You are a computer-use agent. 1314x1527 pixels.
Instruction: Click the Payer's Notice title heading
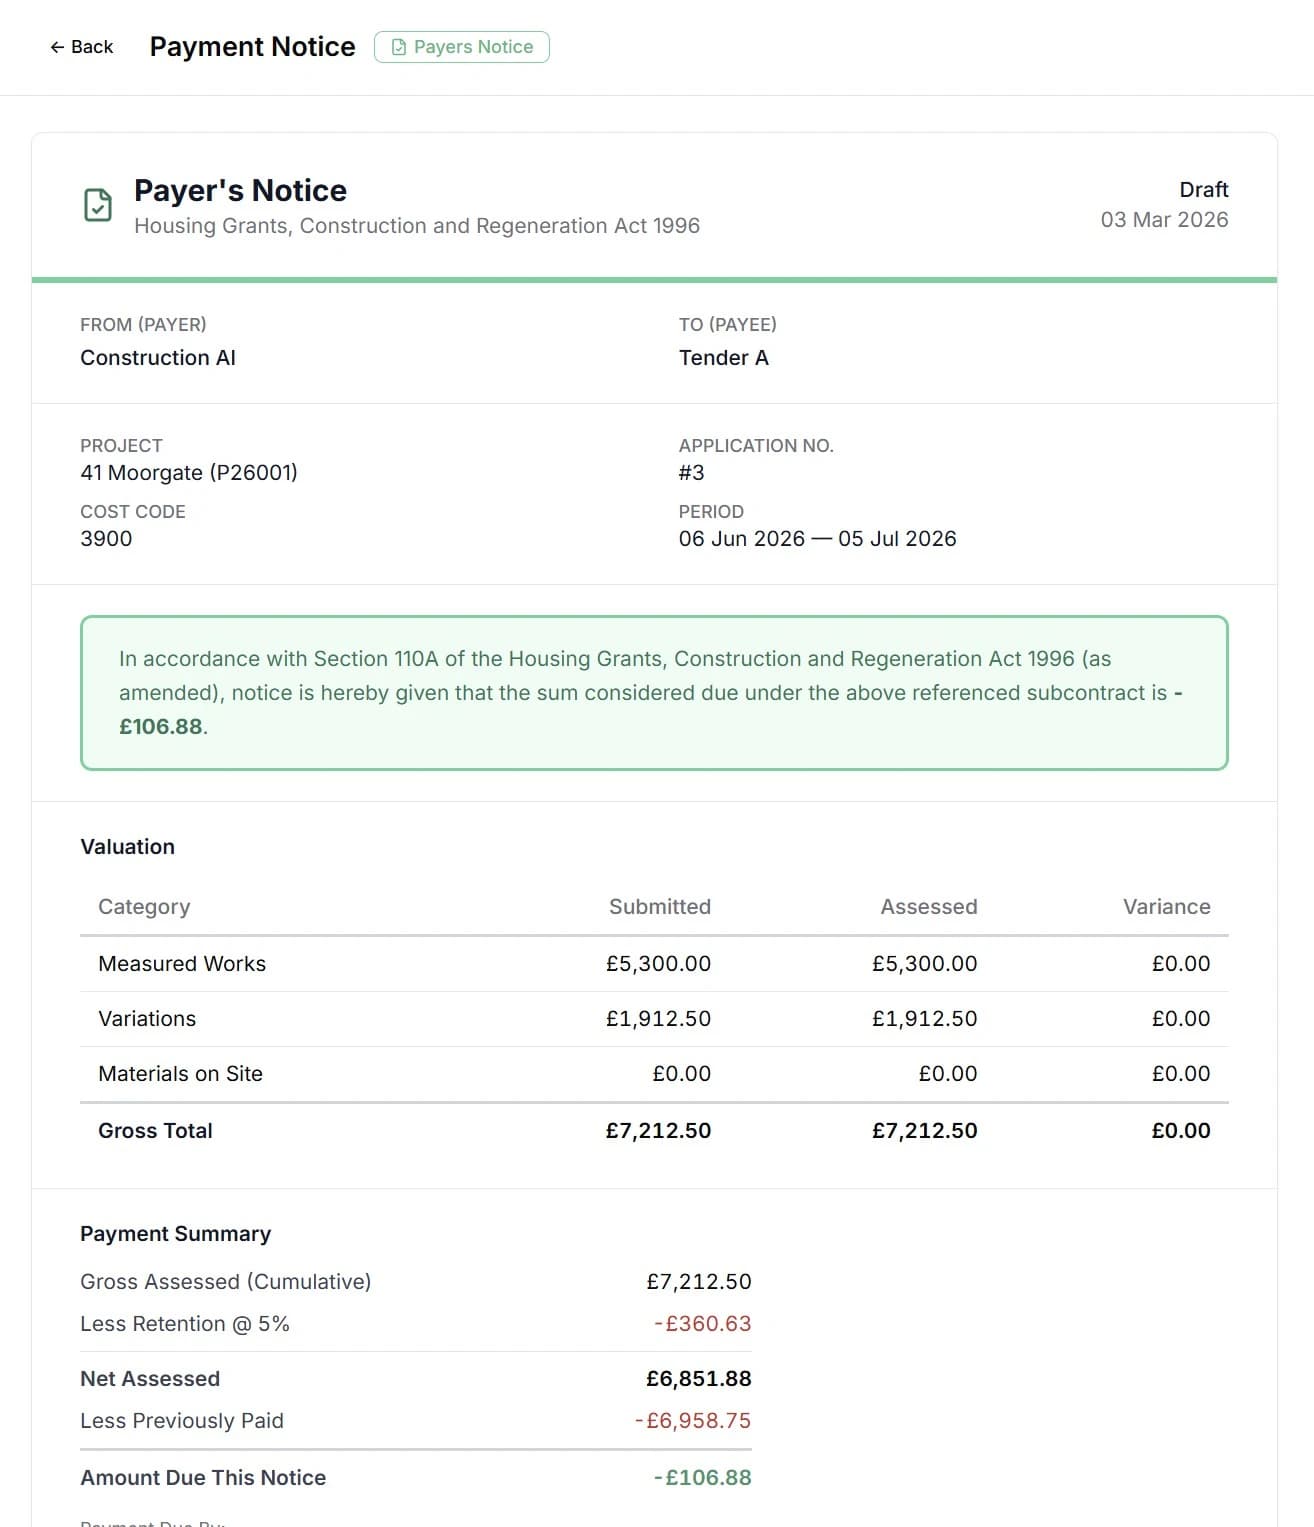tap(240, 189)
